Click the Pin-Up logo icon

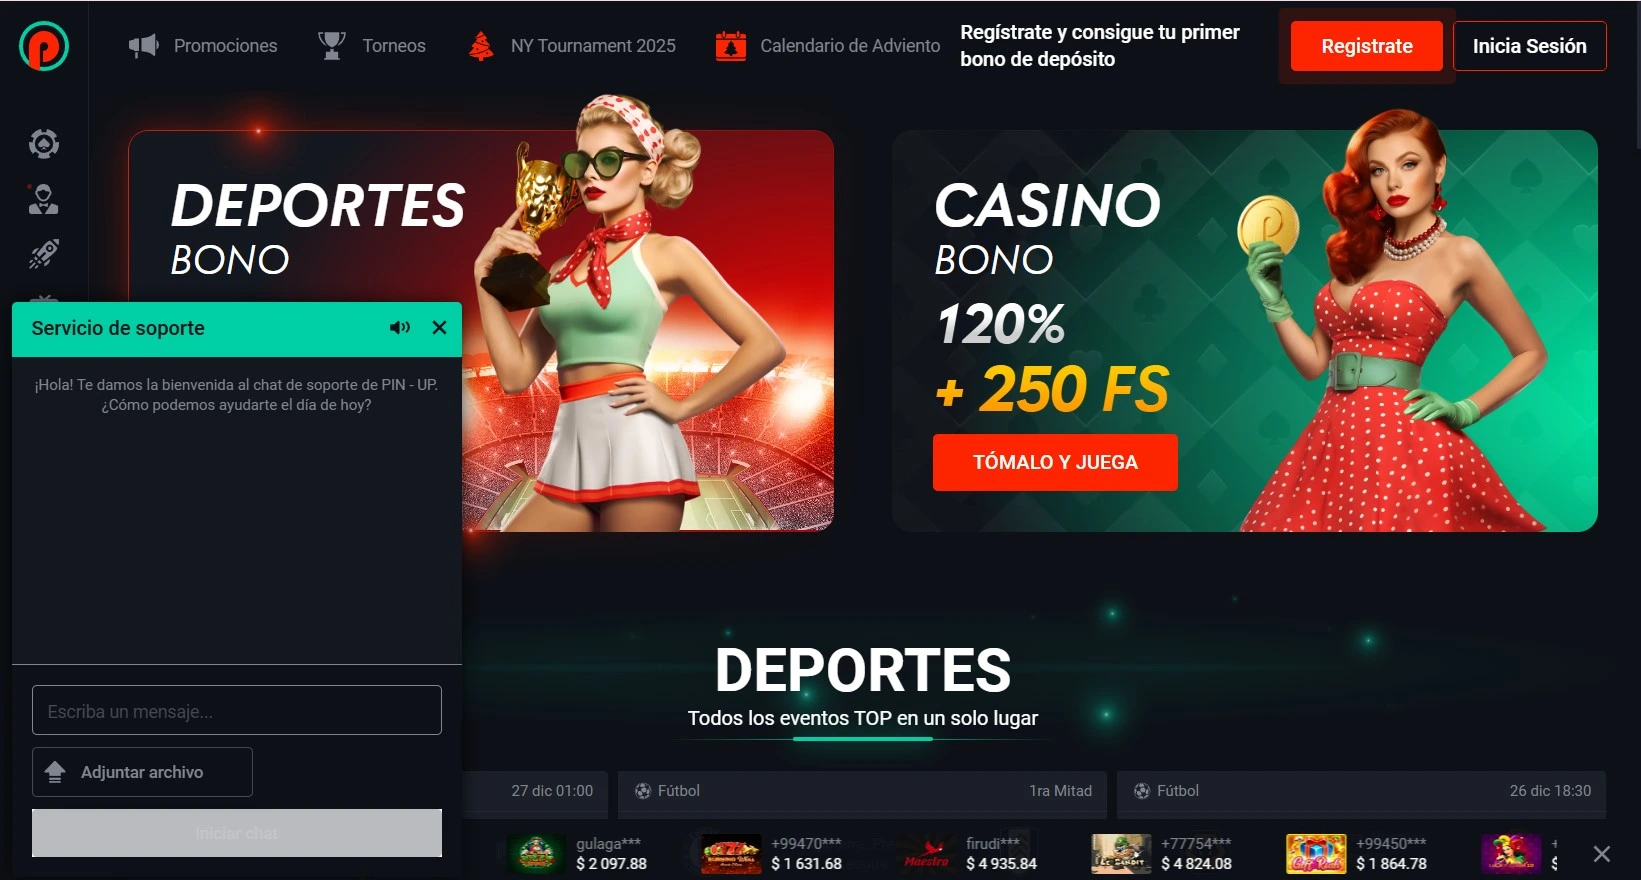click(44, 46)
